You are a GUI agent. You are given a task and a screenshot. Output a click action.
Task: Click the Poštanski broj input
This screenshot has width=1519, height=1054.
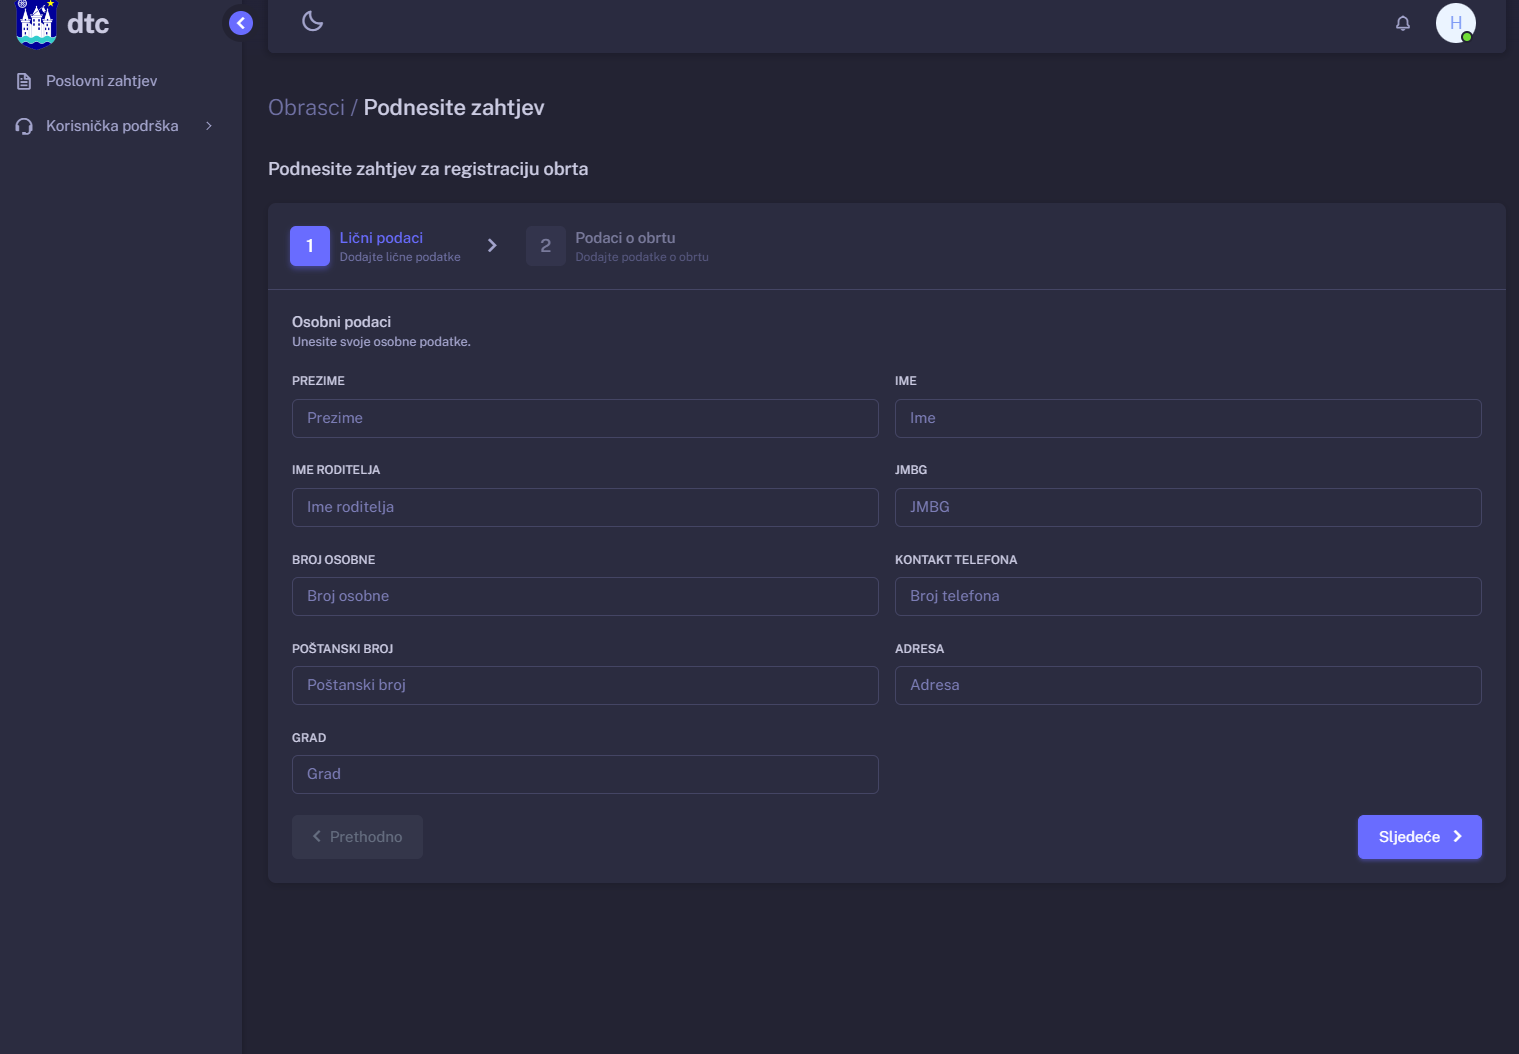coord(585,686)
